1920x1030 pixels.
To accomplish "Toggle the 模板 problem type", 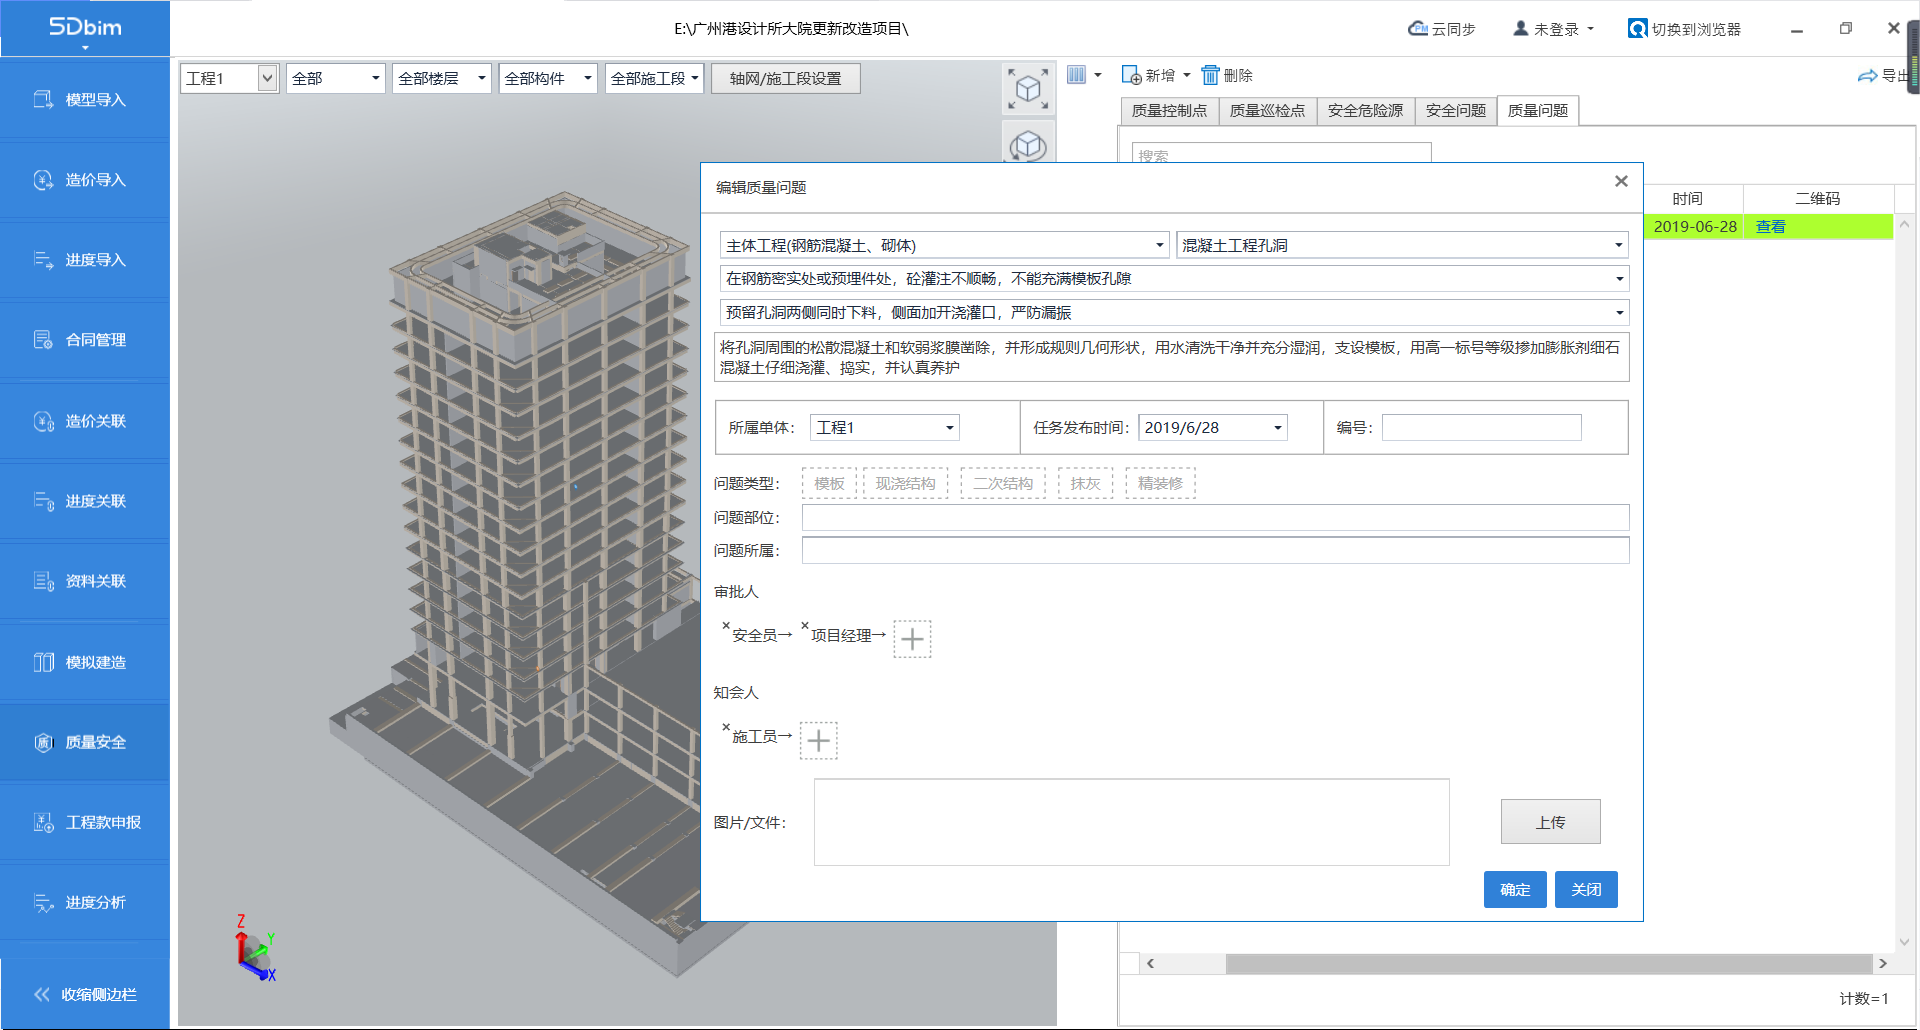I will click(x=829, y=484).
